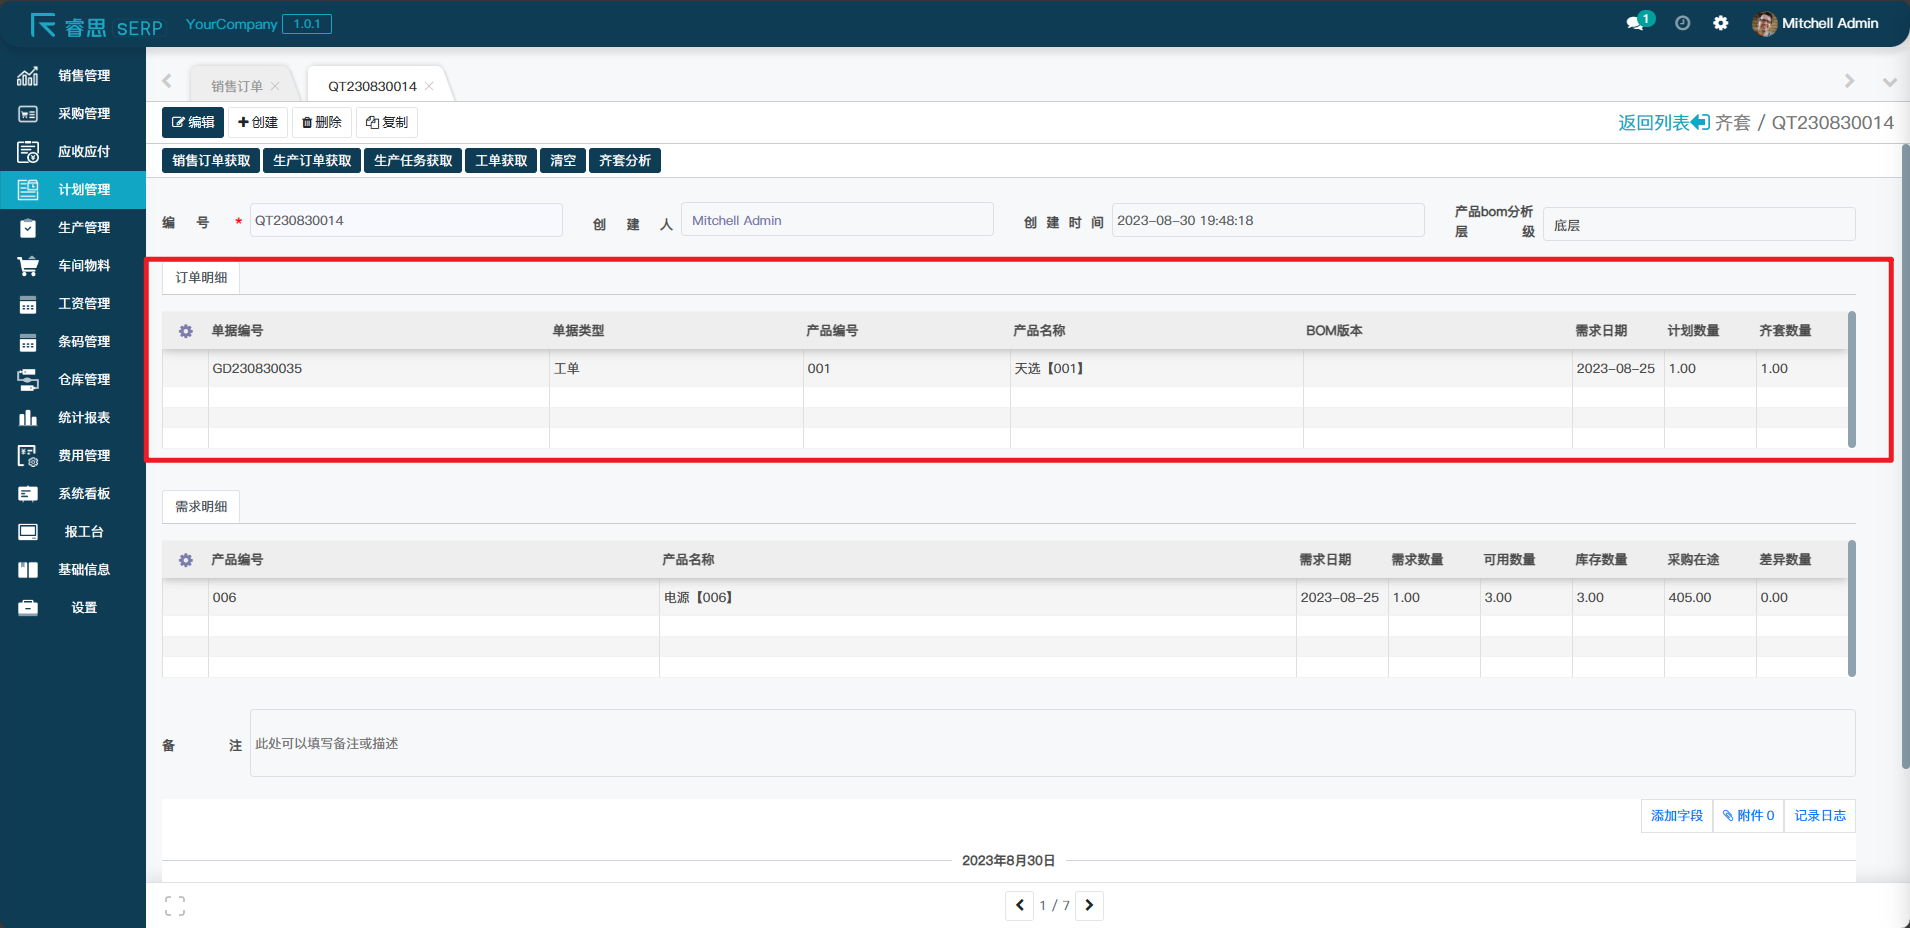Close the 销售订单 tab
Screen dimensions: 1910x928
pyautogui.click(x=275, y=86)
